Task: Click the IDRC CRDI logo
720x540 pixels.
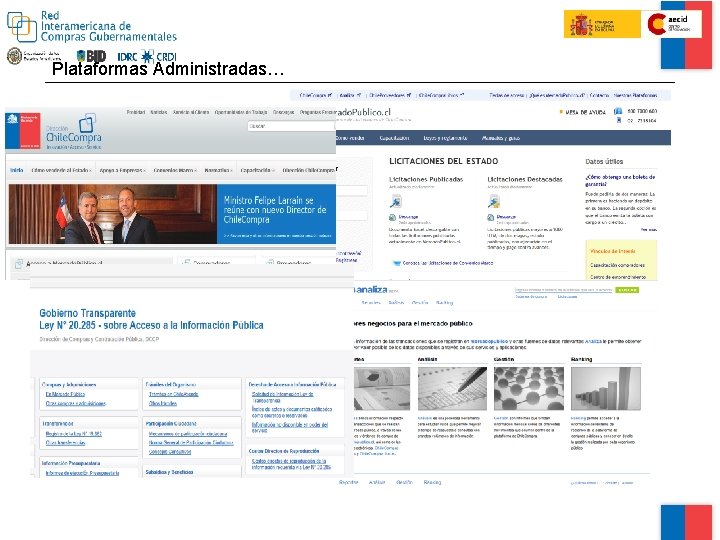Action: [147, 56]
